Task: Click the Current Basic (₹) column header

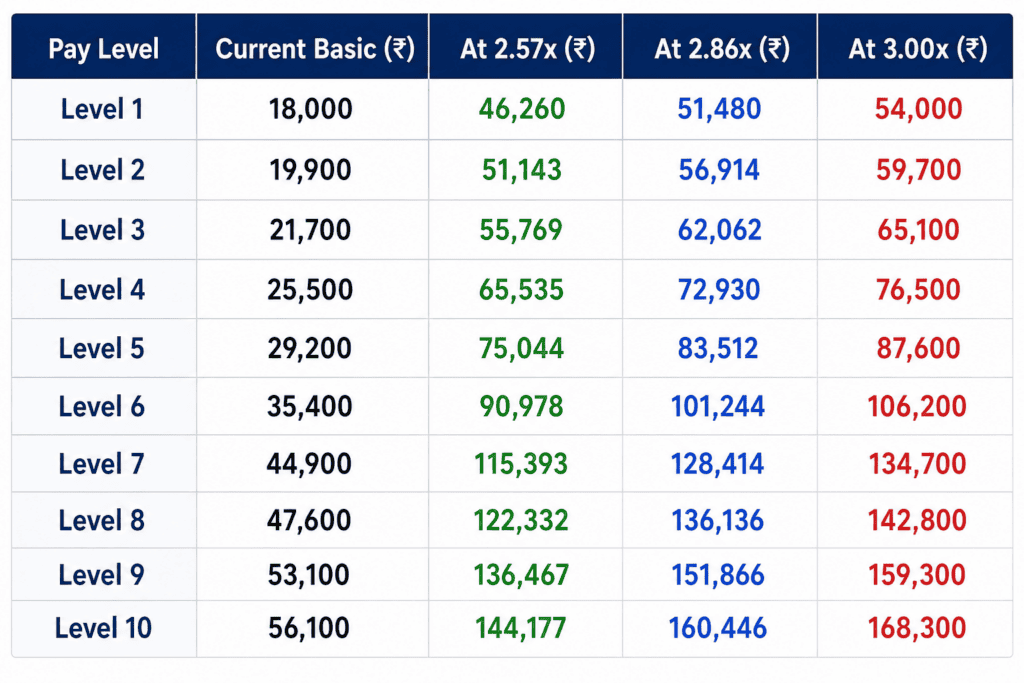Action: tap(315, 49)
